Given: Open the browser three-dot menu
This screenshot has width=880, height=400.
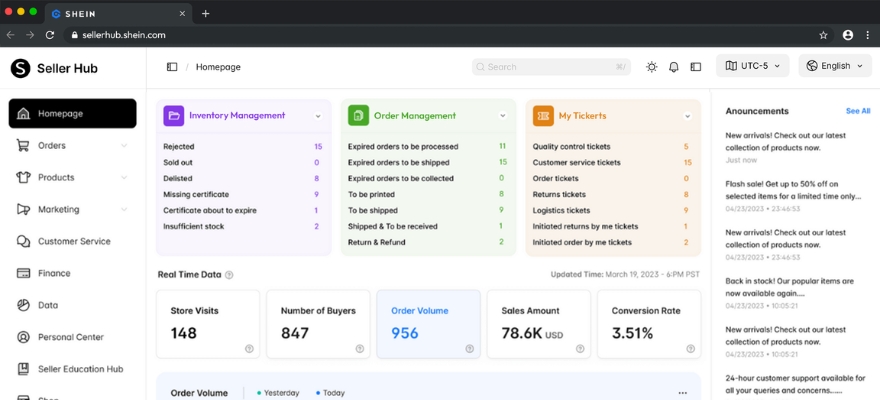Looking at the screenshot, I should click(867, 35).
